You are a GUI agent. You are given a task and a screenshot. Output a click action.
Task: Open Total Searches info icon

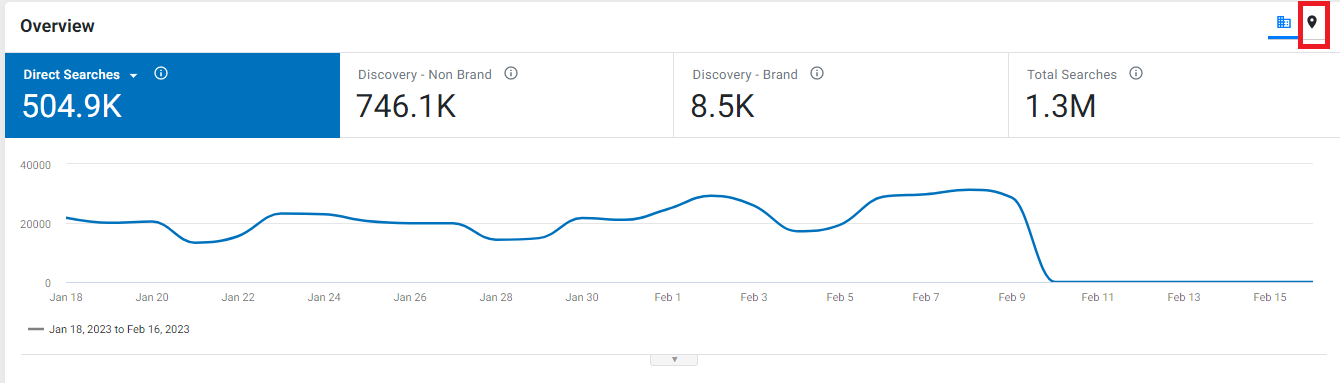(x=1136, y=74)
